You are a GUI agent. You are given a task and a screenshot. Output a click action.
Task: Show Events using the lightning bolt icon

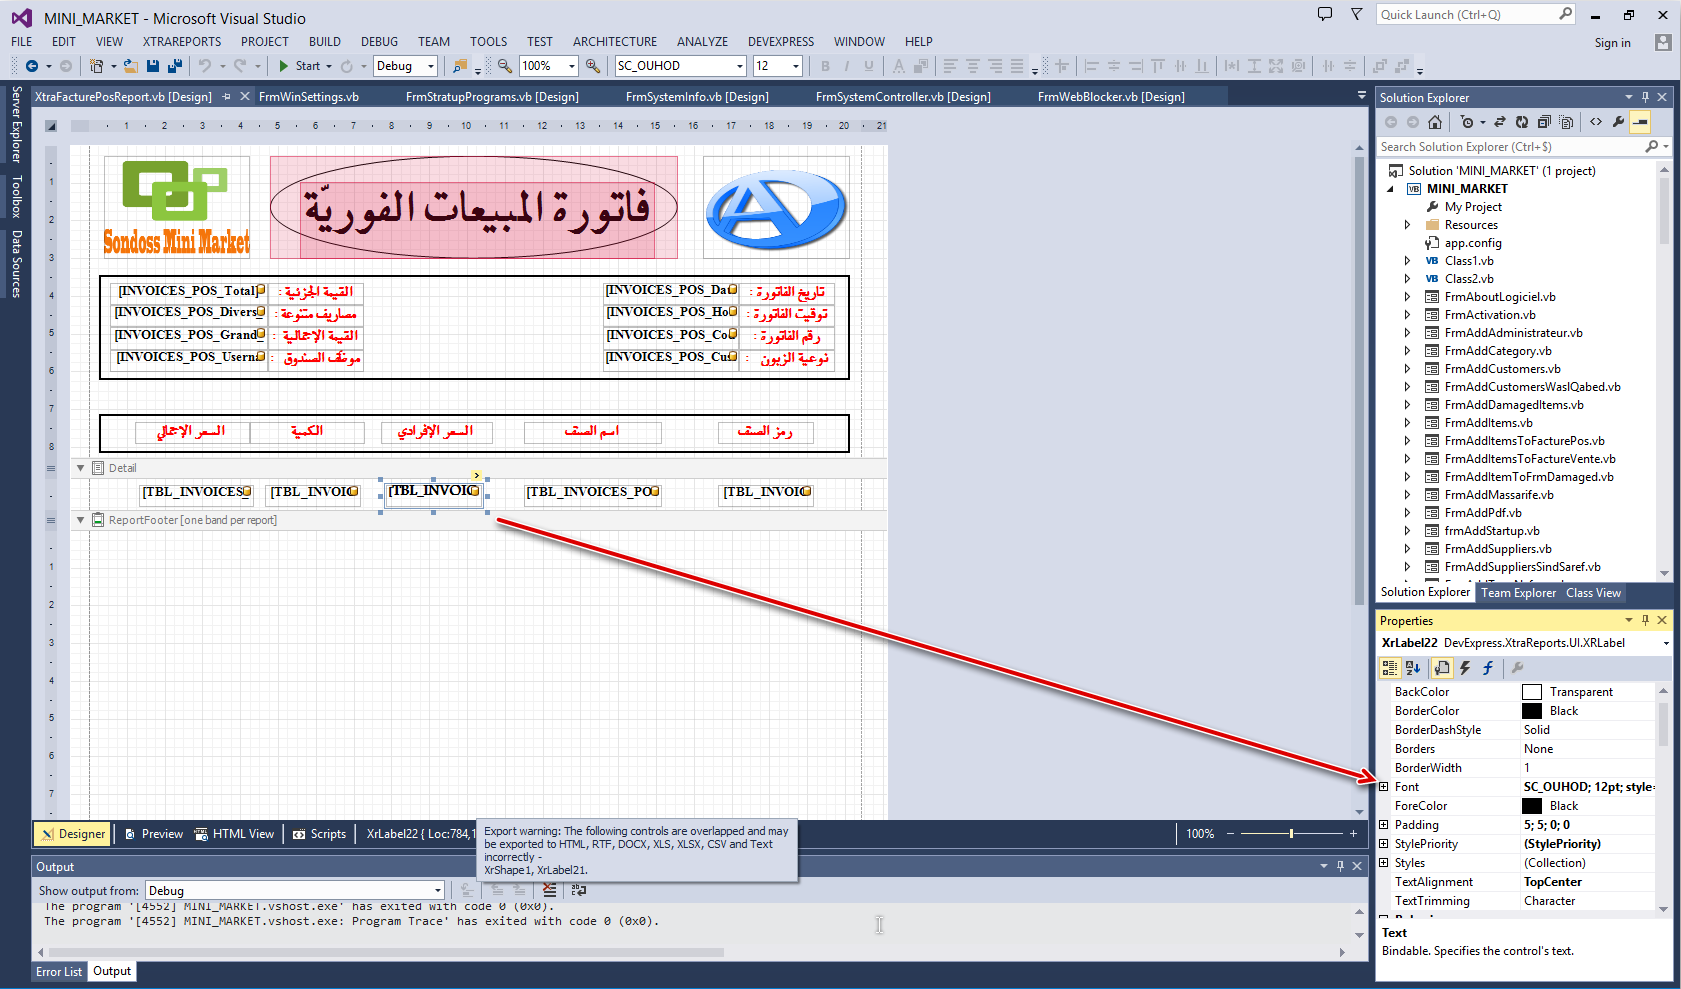coord(1465,668)
